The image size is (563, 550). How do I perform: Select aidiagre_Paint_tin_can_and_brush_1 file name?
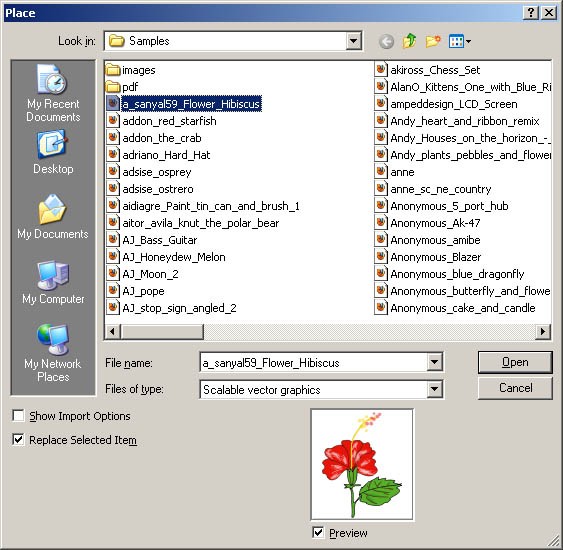tap(211, 206)
